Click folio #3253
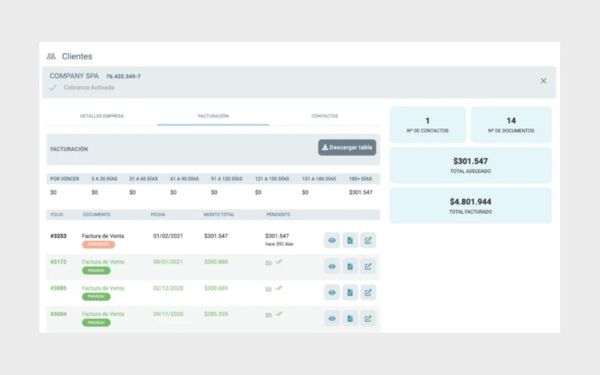The width and height of the screenshot is (600, 375). [x=59, y=236]
